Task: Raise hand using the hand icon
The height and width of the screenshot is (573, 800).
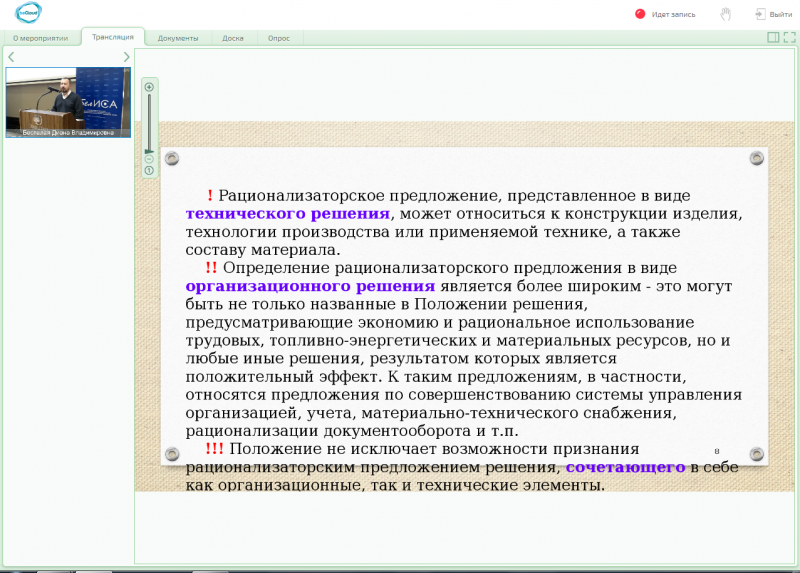Action: click(x=725, y=14)
